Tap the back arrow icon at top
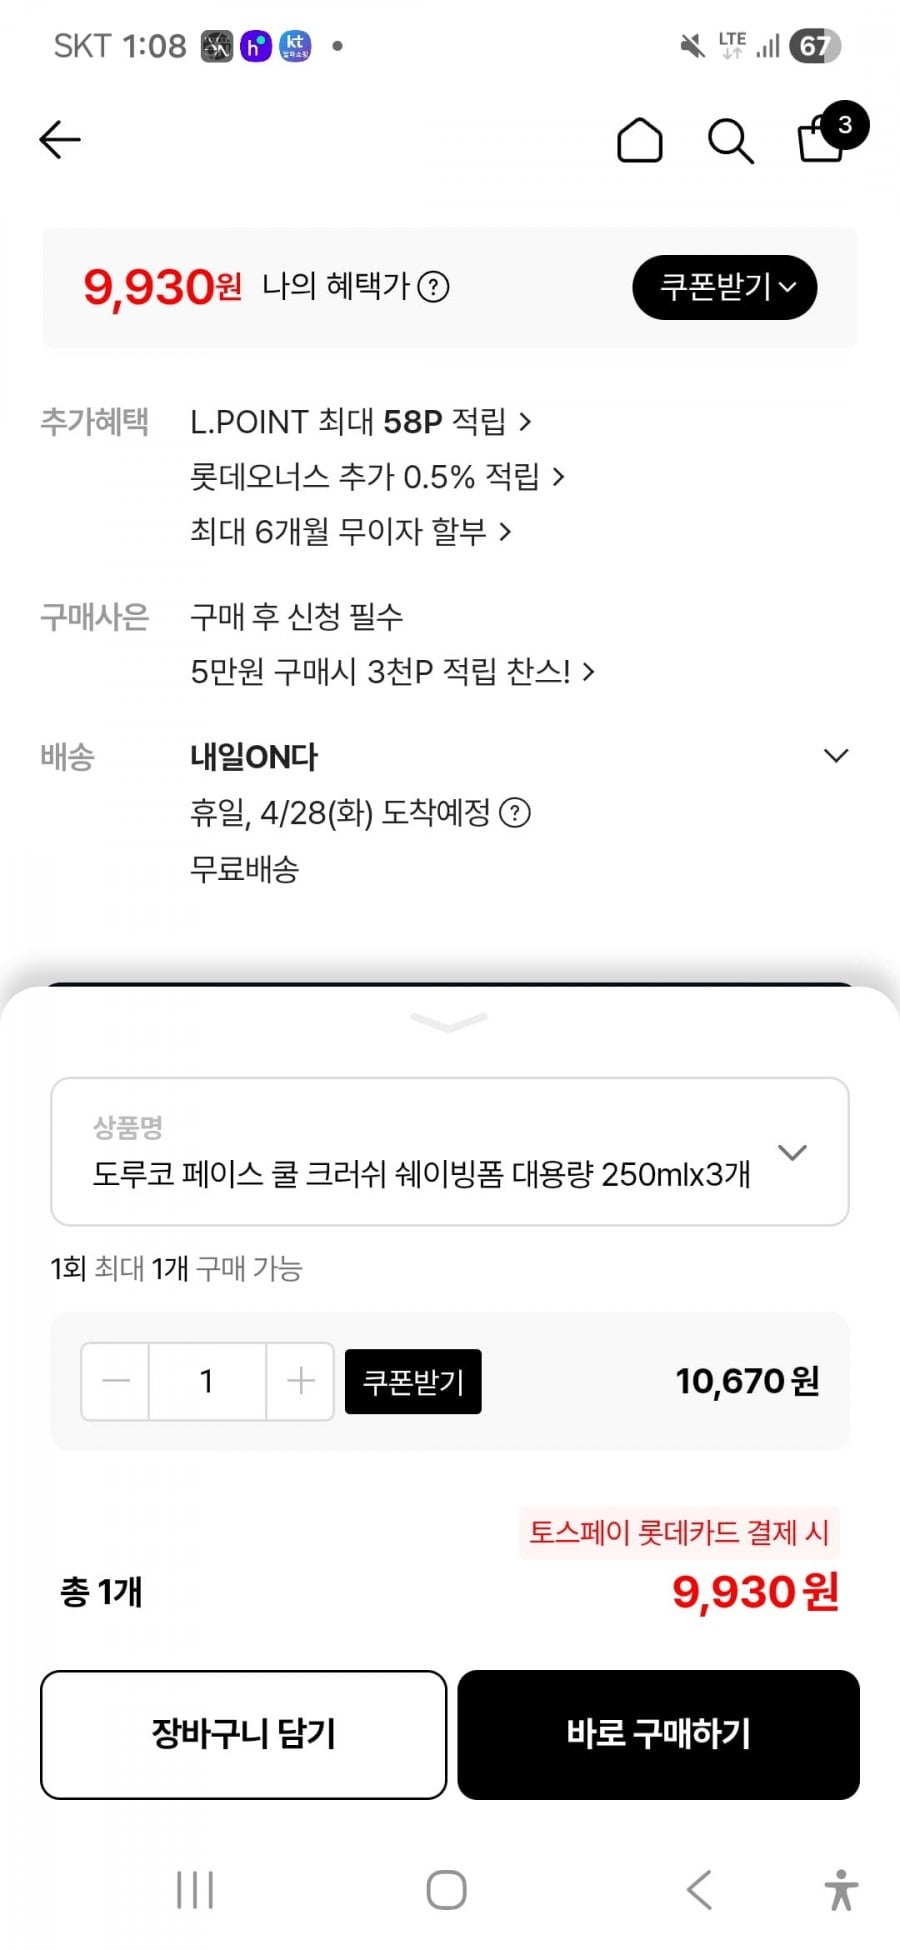Screen dimensions: 900x1950 point(60,140)
